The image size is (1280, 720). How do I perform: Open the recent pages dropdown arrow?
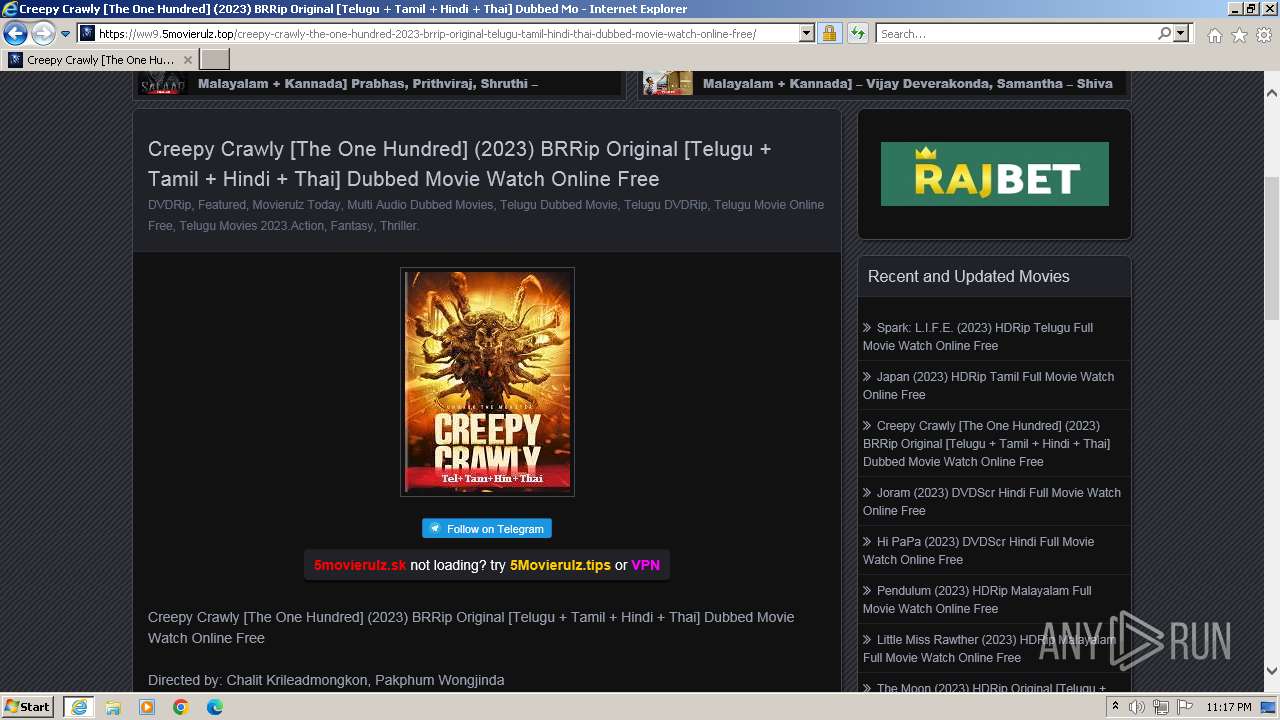coord(65,34)
